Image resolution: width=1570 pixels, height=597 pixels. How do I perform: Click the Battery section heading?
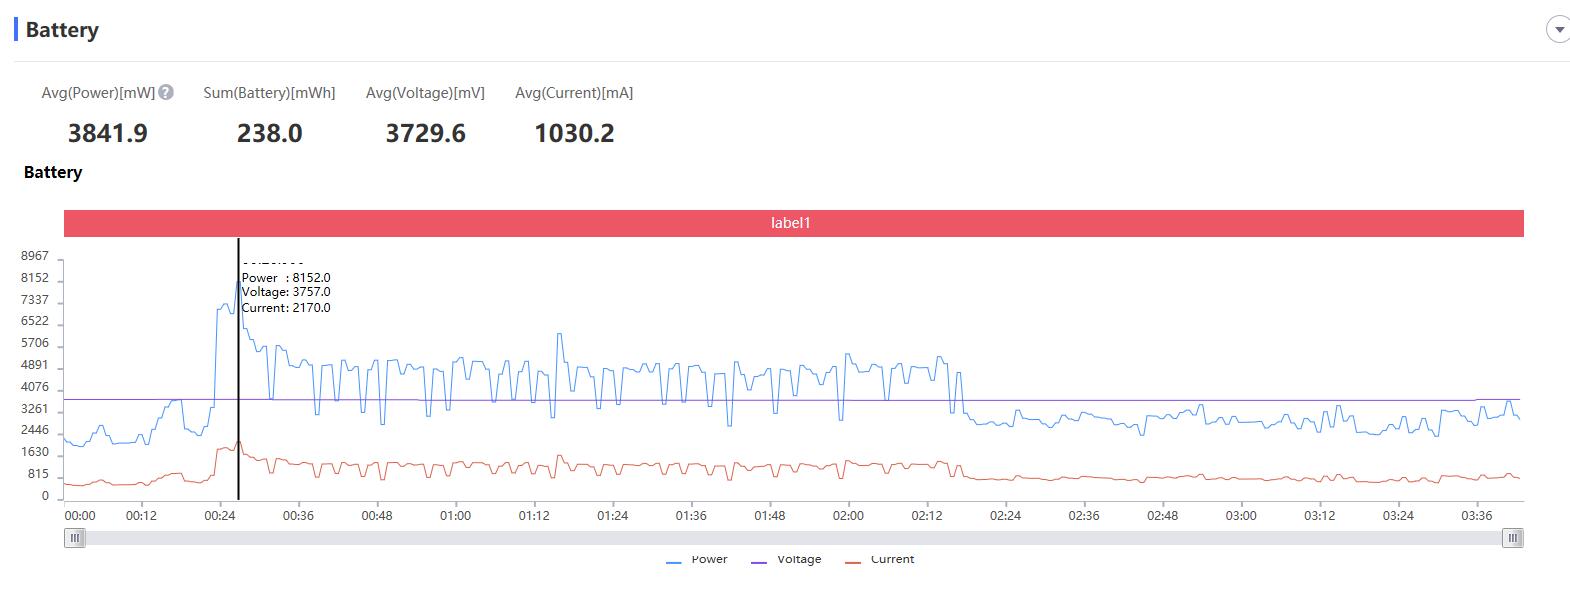(62, 30)
